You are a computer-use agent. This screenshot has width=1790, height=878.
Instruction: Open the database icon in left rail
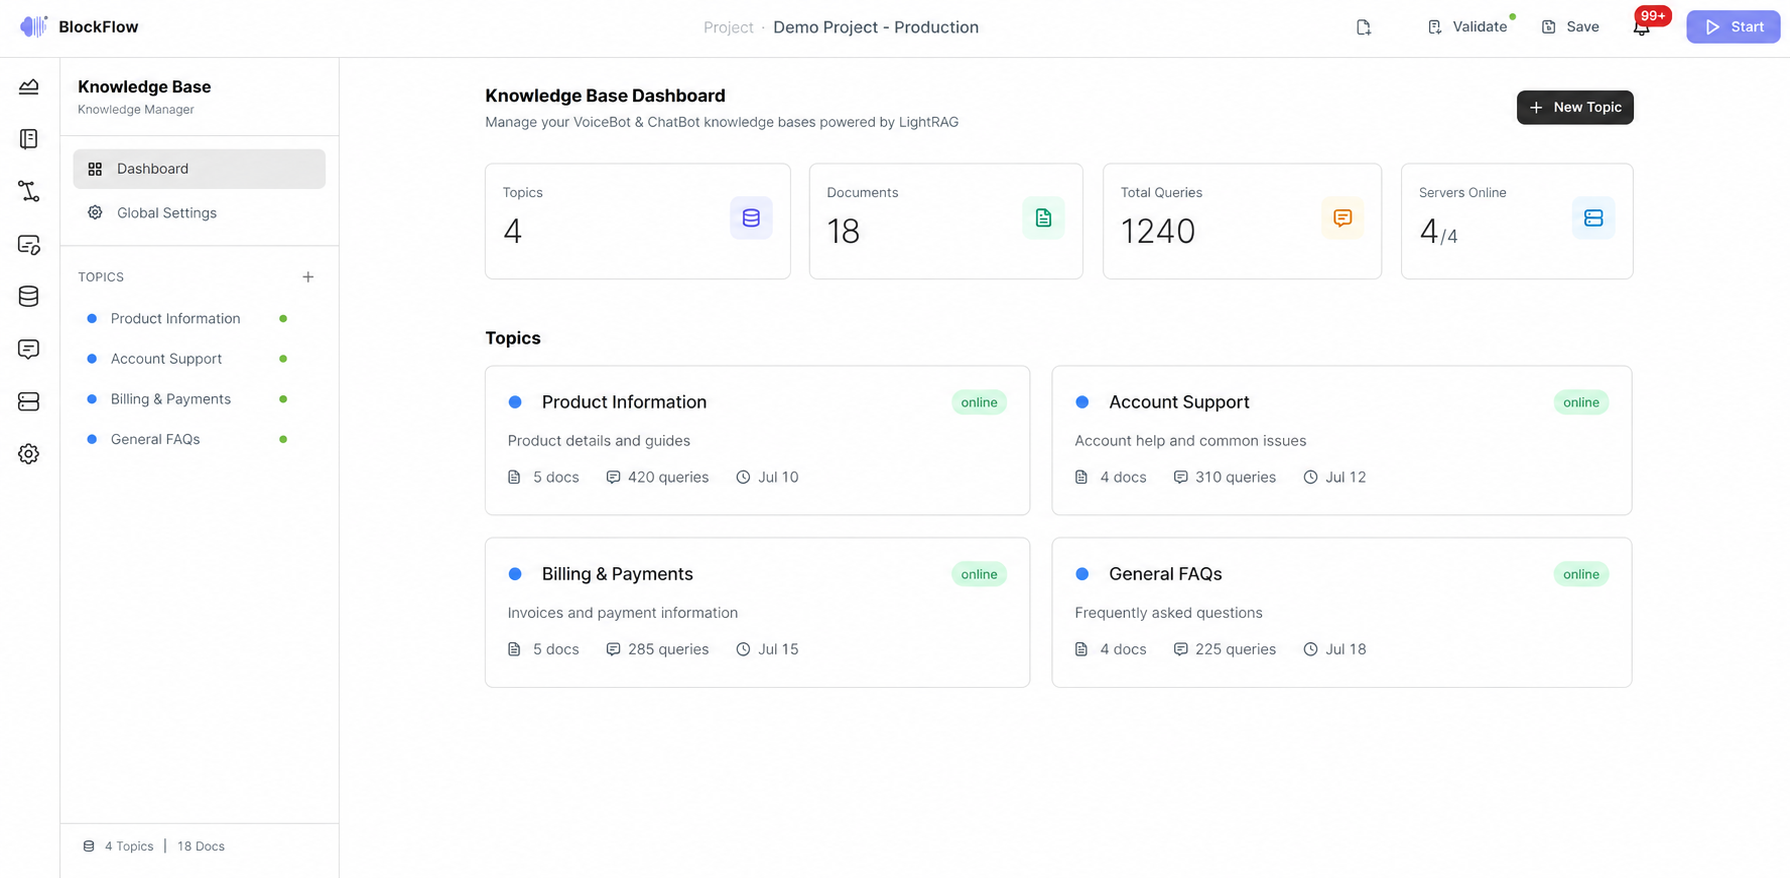pos(29,296)
